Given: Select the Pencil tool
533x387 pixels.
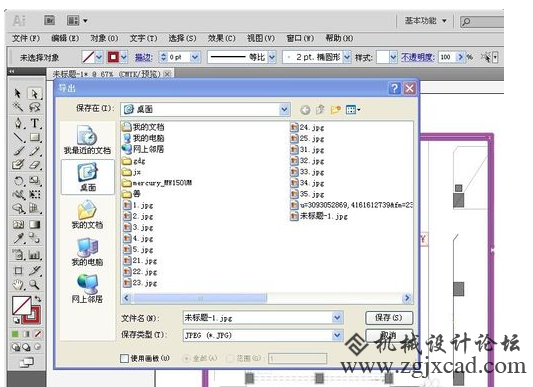Looking at the screenshot, I should [x=35, y=151].
